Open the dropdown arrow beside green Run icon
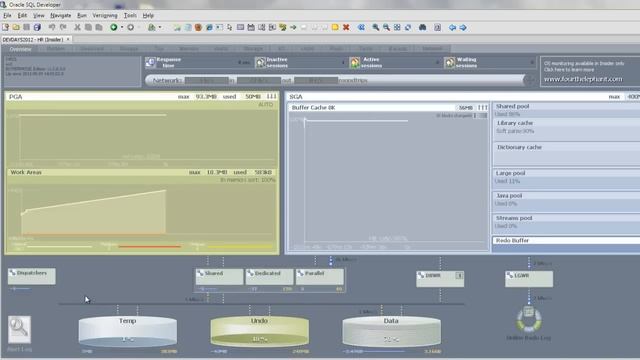This screenshot has height=360, width=640. coord(122,27)
